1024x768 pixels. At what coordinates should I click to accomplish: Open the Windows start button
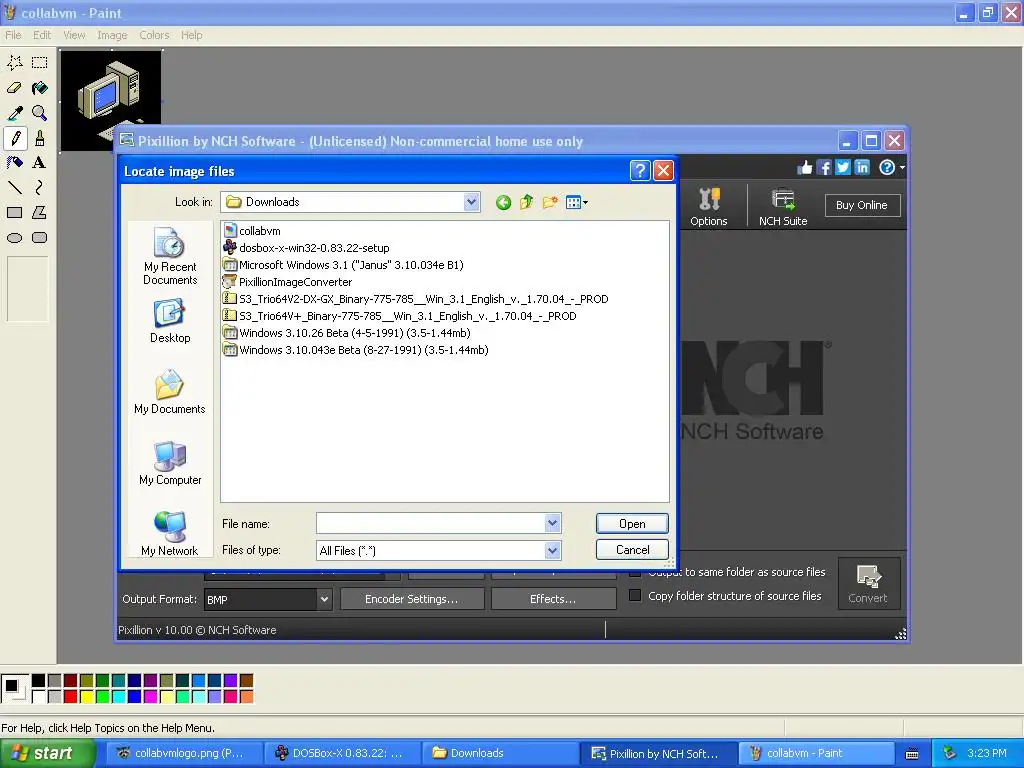[47, 753]
